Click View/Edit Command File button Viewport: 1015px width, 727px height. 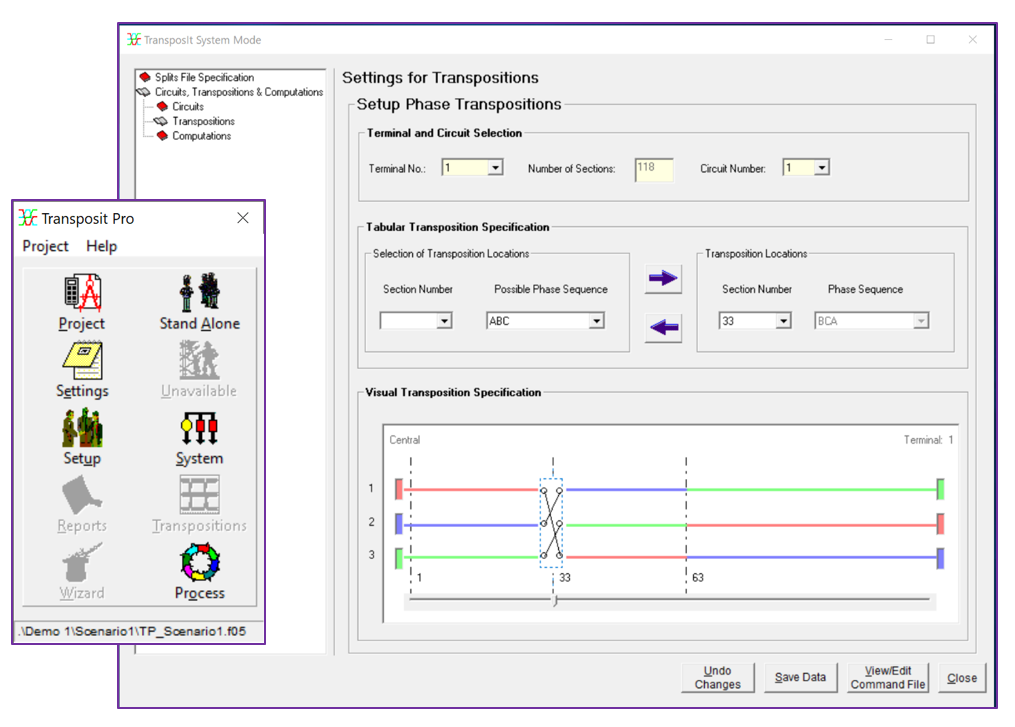(x=887, y=678)
